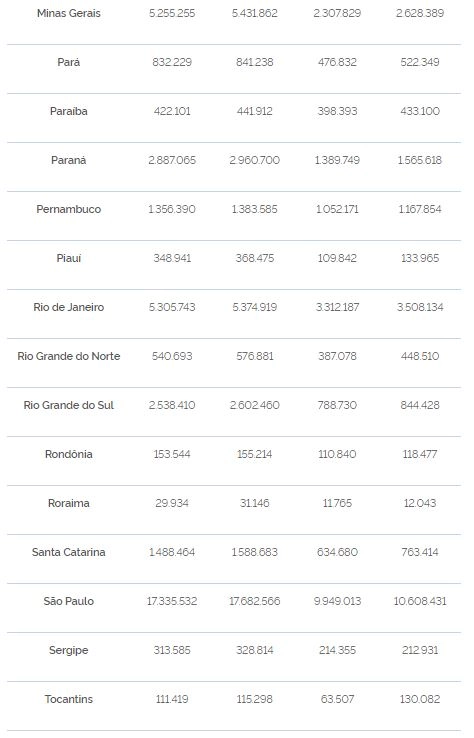Viewport: 474px width, 738px height.
Task: Click the Rondônia row label
Action: click(x=69, y=454)
